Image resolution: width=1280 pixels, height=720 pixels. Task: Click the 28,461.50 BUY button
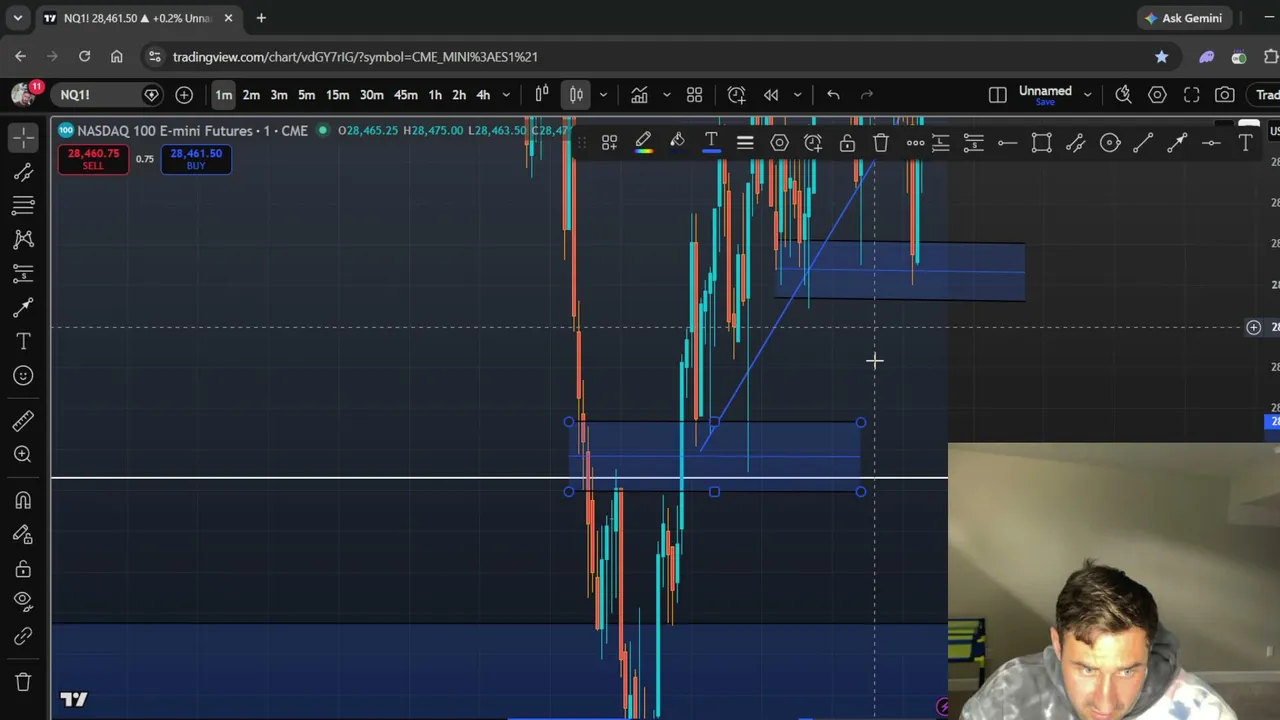[196, 159]
